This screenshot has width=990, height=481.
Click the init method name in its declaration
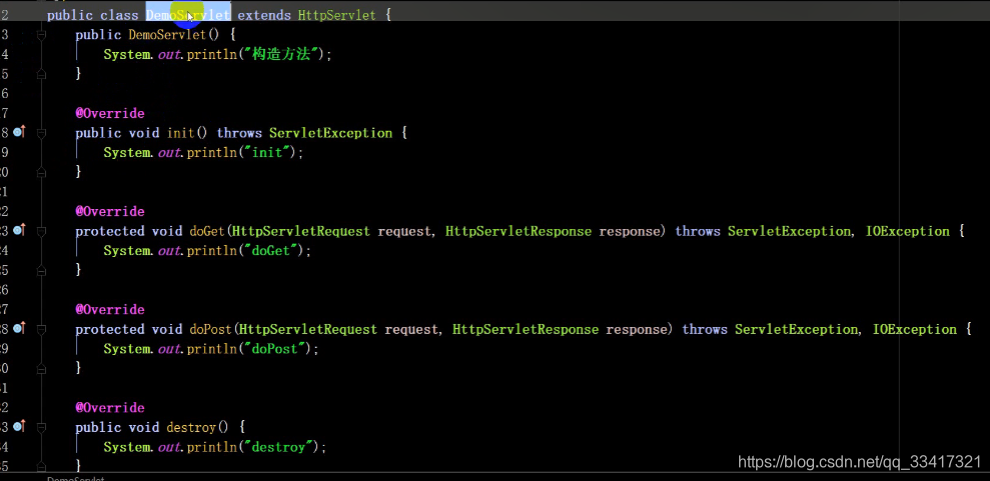[x=181, y=133]
